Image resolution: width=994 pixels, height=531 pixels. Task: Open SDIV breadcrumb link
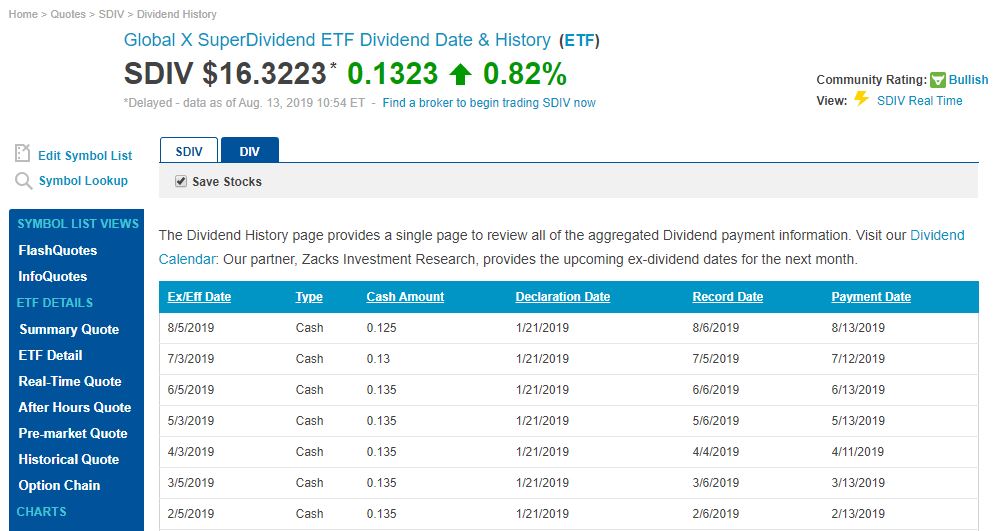111,14
